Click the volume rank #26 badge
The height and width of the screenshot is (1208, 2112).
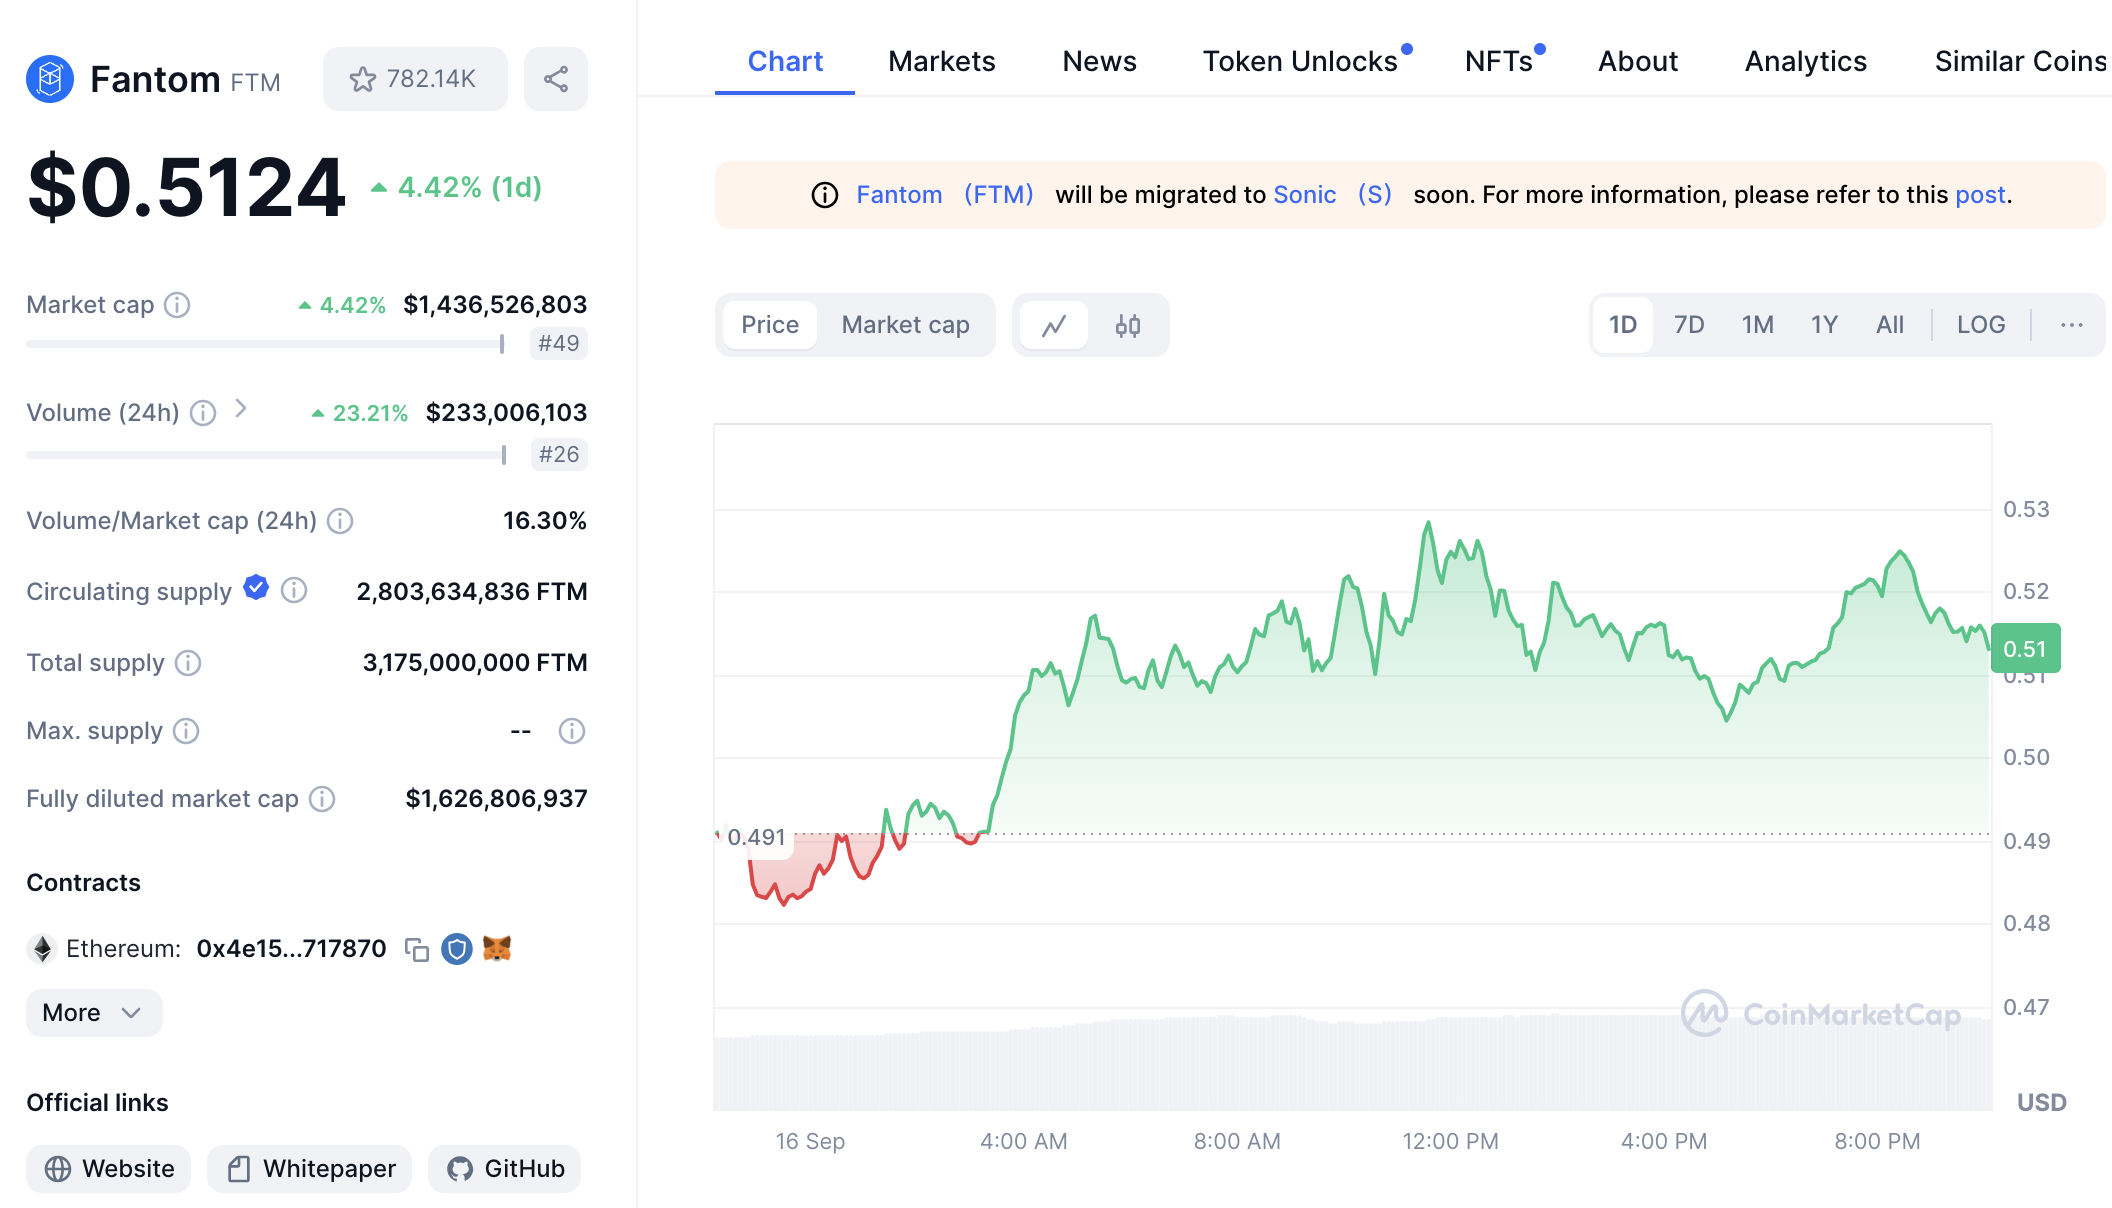(x=559, y=455)
